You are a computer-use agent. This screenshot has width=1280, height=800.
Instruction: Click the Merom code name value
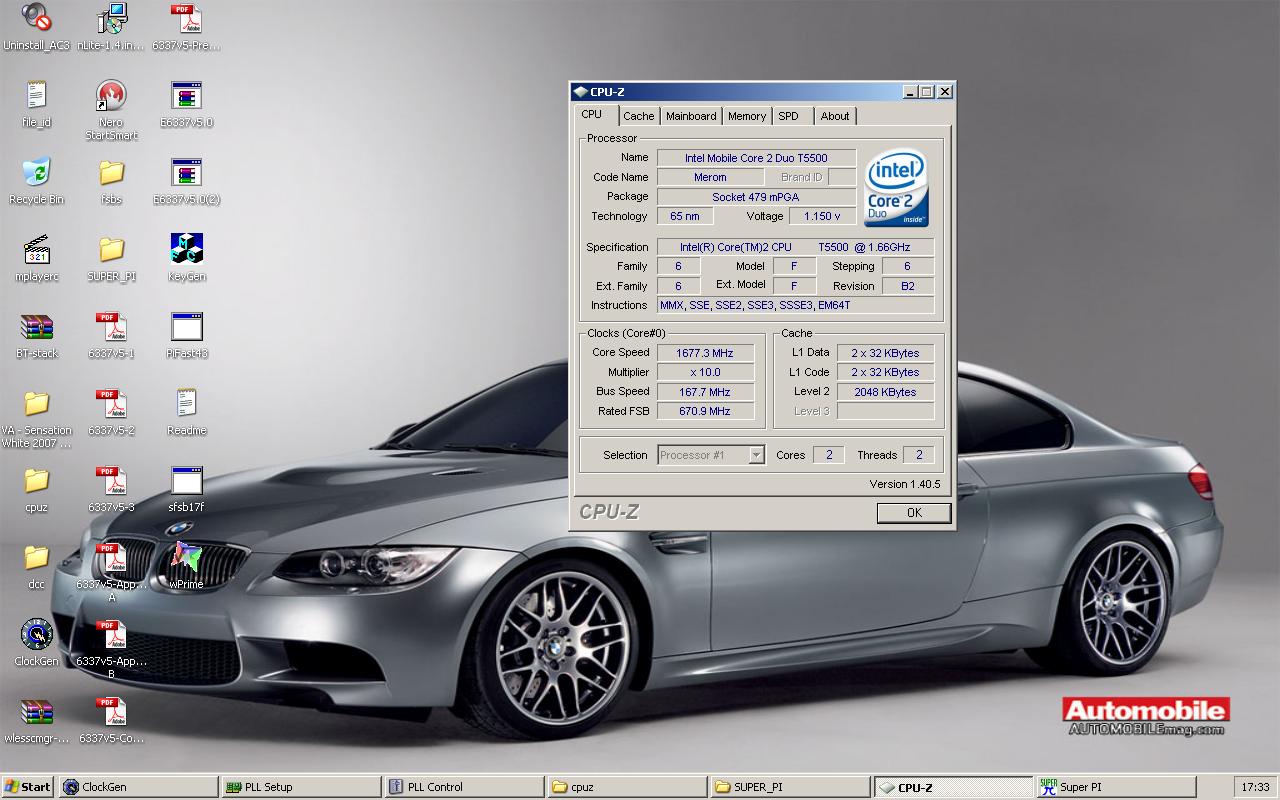(710, 177)
